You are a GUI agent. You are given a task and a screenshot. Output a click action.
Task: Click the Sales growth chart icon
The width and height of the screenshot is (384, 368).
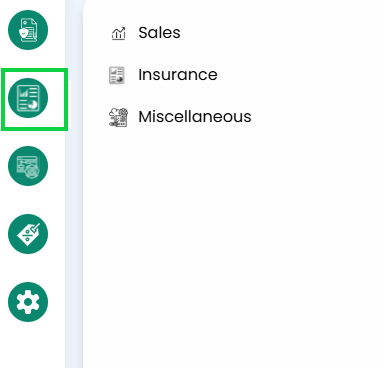click(x=118, y=33)
